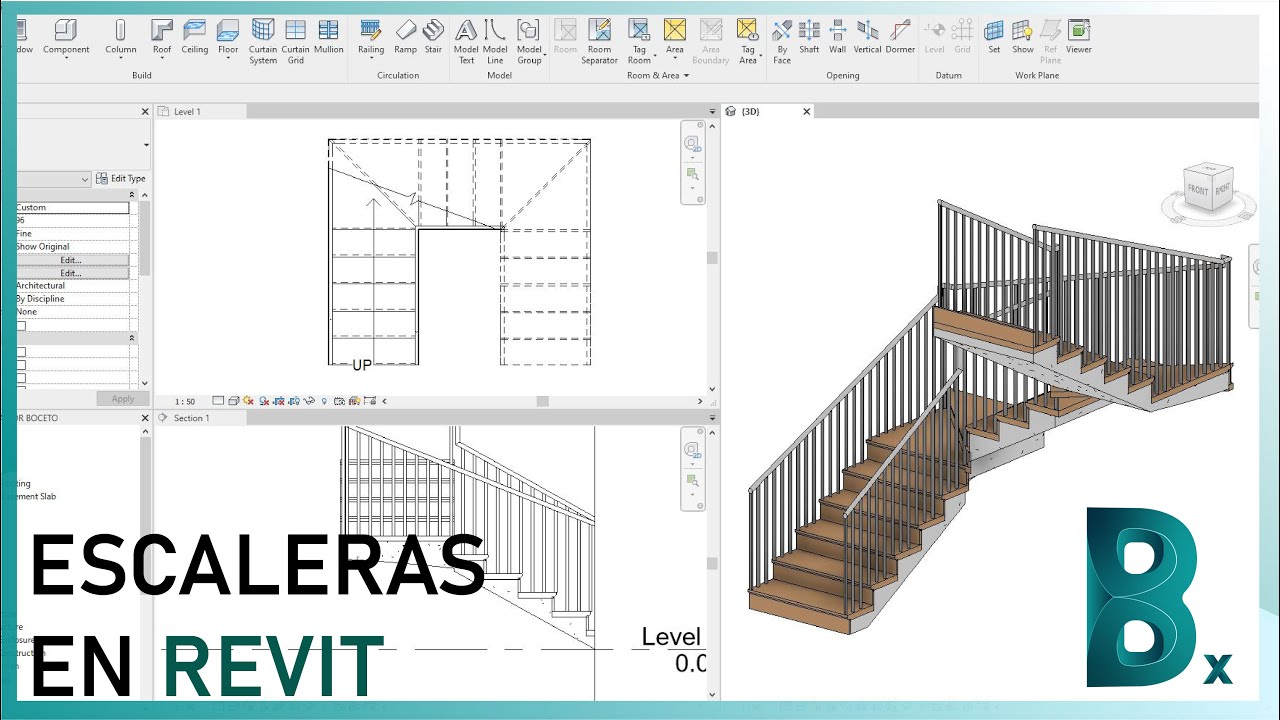This screenshot has width=1280, height=720.
Task: Click Temporary Hide/Isolate glasses icon in Level 1 bar
Action: pyautogui.click(x=309, y=401)
